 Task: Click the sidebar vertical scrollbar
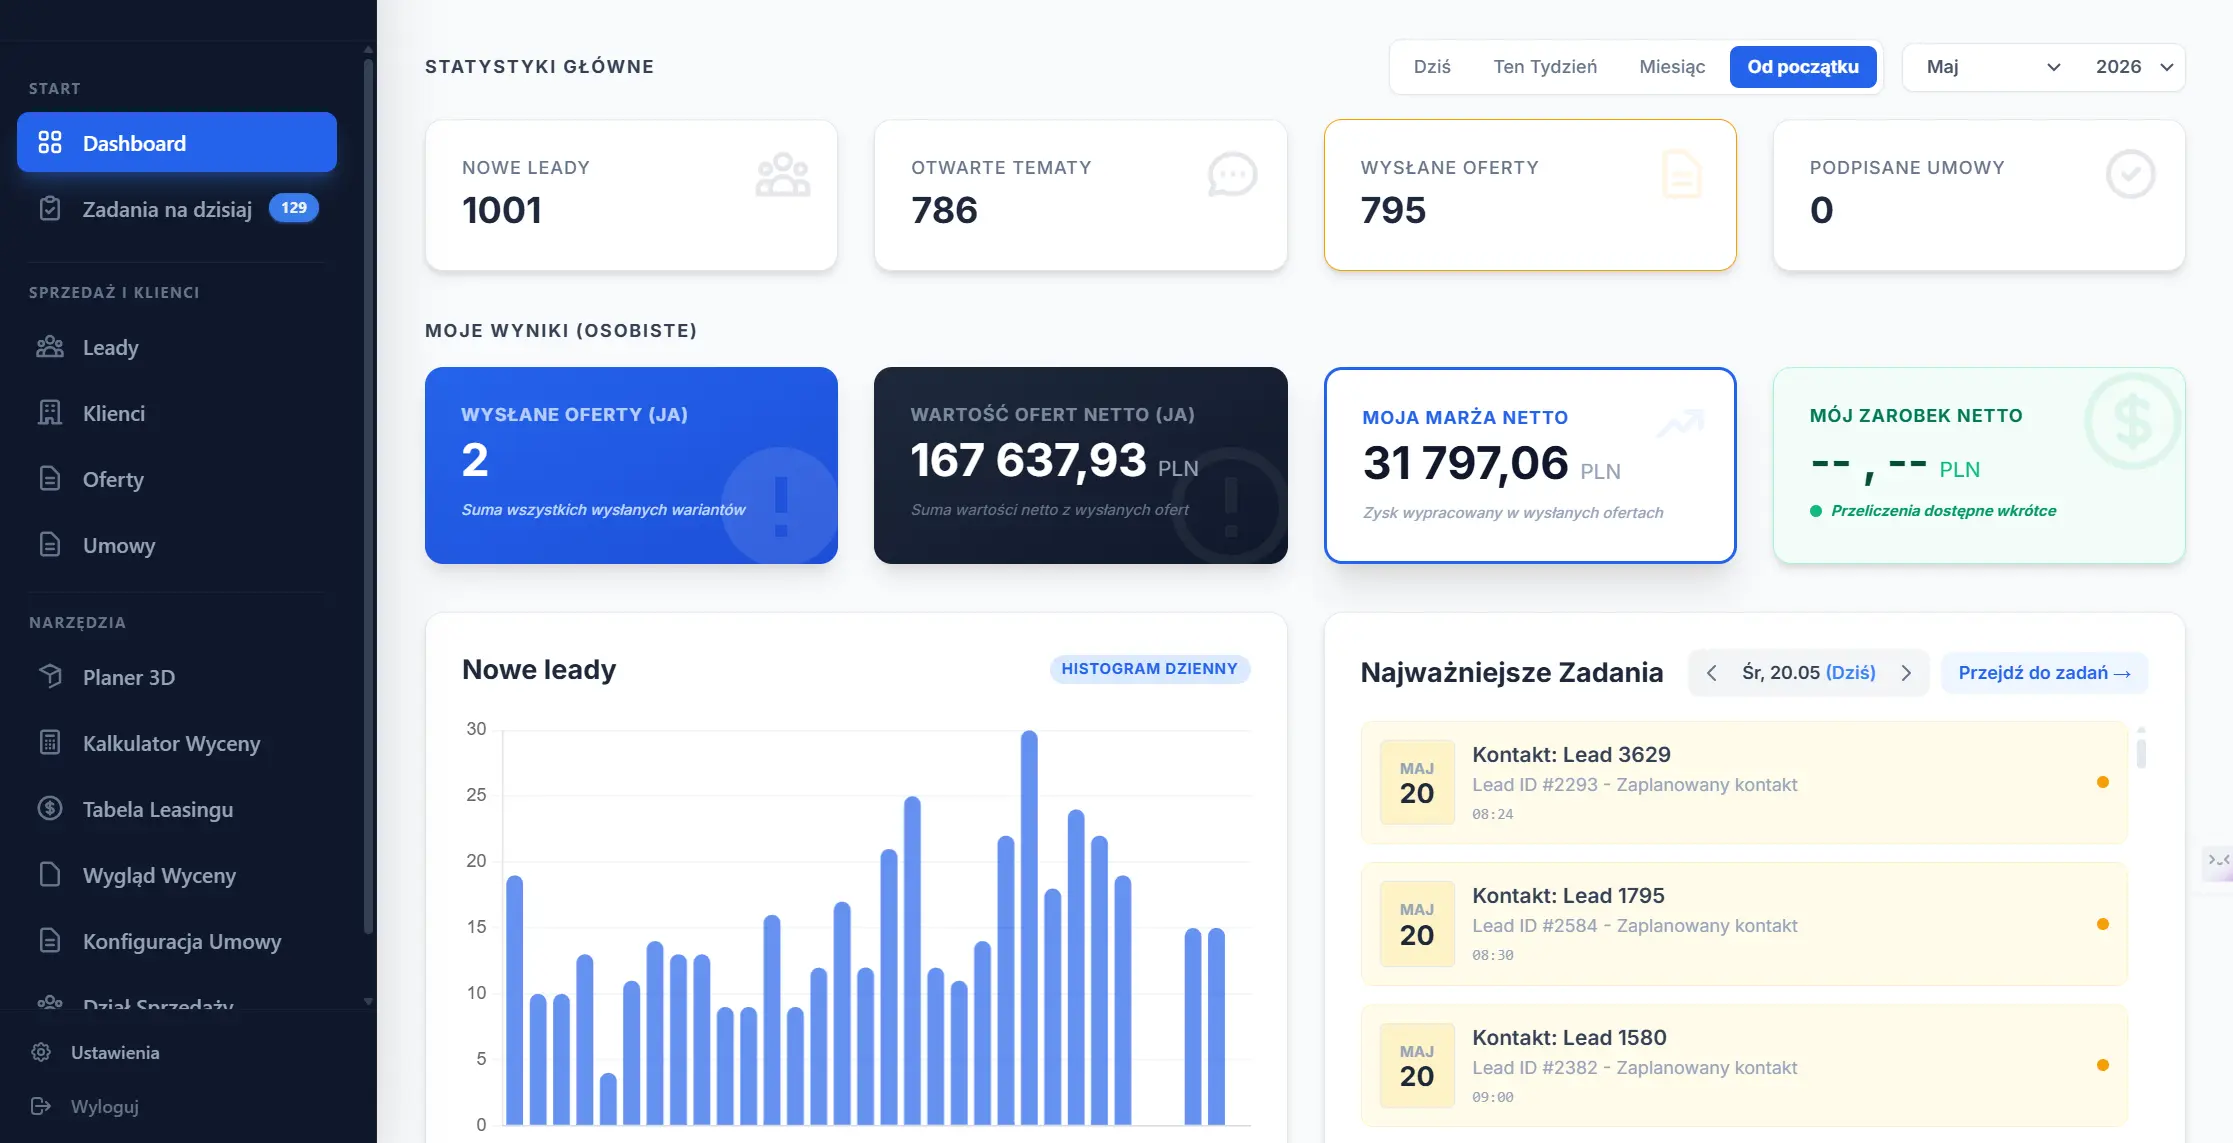[x=368, y=495]
